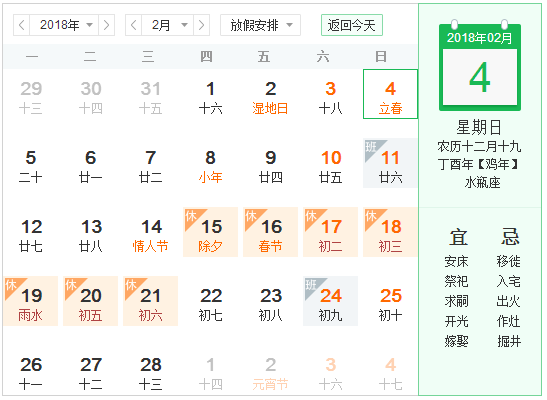Select February 9 廿四
Screen dimensions: 547x400
coord(270,163)
